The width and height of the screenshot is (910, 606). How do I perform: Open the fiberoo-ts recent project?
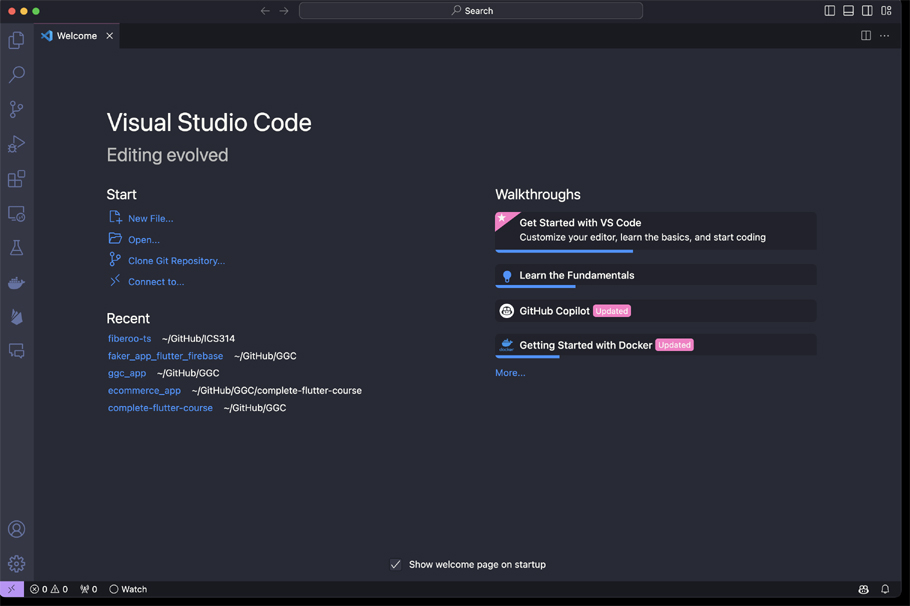point(129,338)
